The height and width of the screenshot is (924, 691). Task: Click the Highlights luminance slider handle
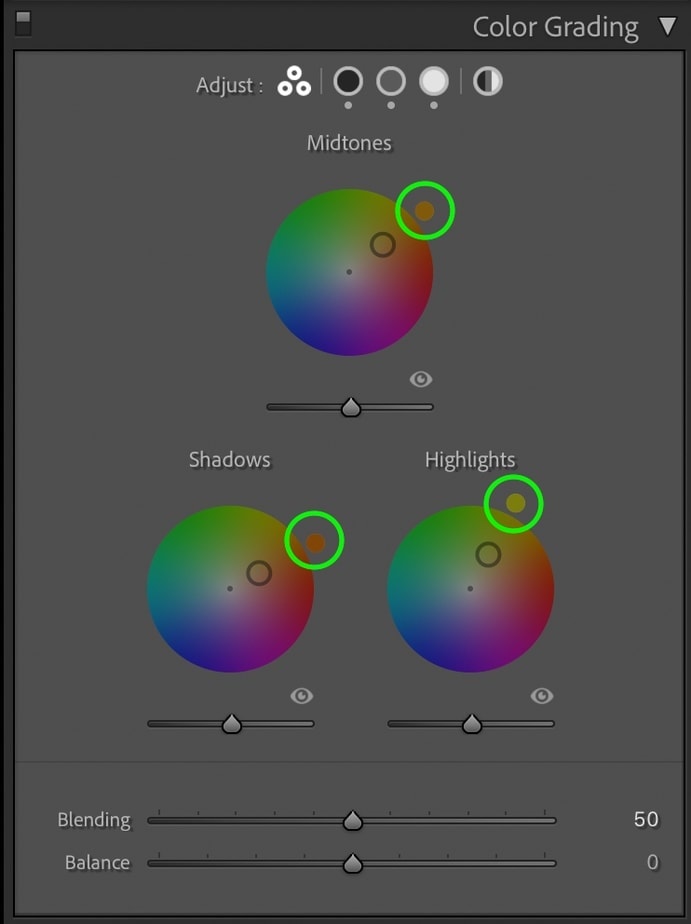point(472,724)
